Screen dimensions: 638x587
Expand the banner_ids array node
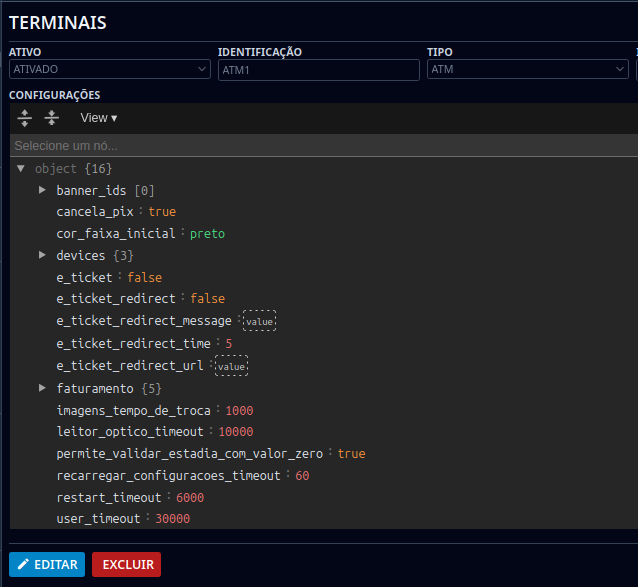(42, 190)
